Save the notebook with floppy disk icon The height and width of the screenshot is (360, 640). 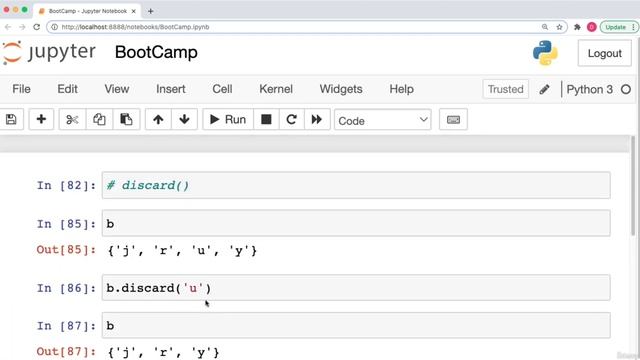[x=11, y=119]
